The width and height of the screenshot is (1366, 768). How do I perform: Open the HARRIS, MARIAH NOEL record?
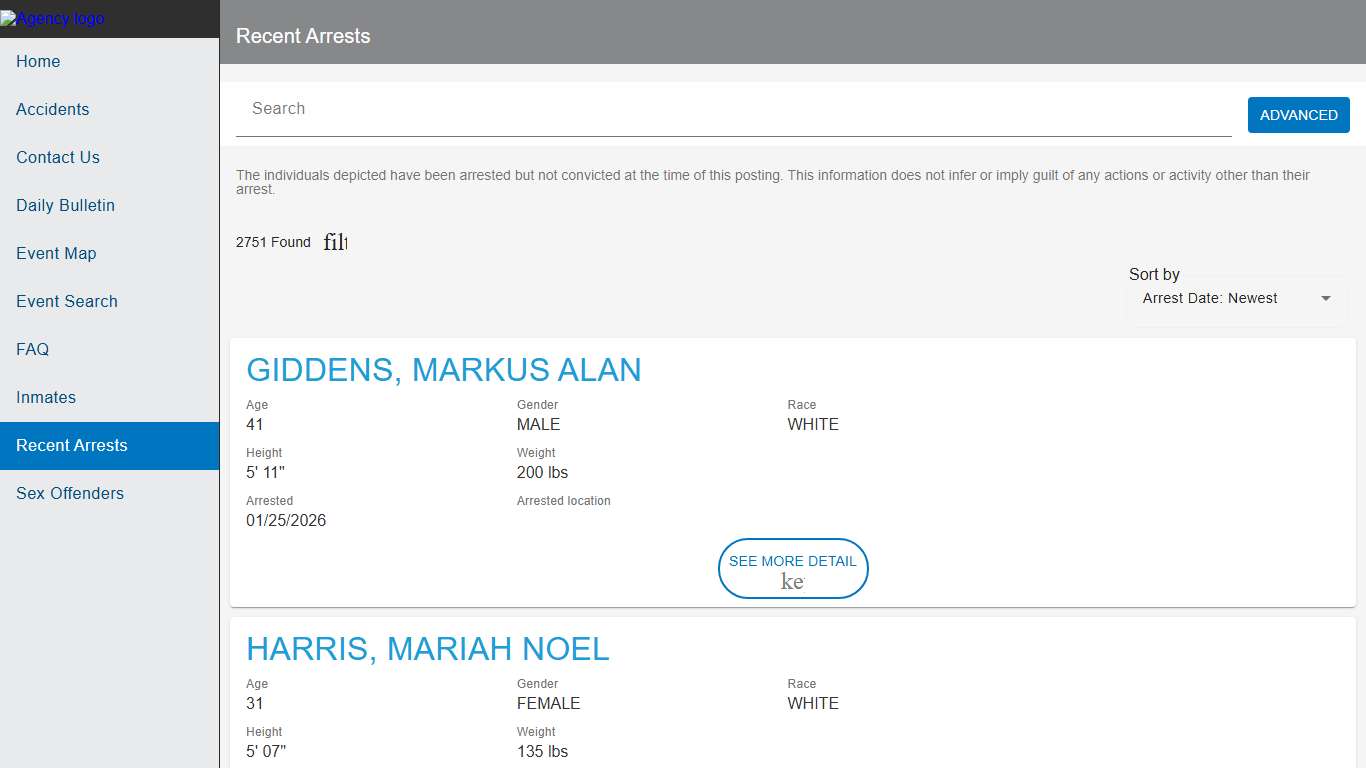click(x=427, y=649)
